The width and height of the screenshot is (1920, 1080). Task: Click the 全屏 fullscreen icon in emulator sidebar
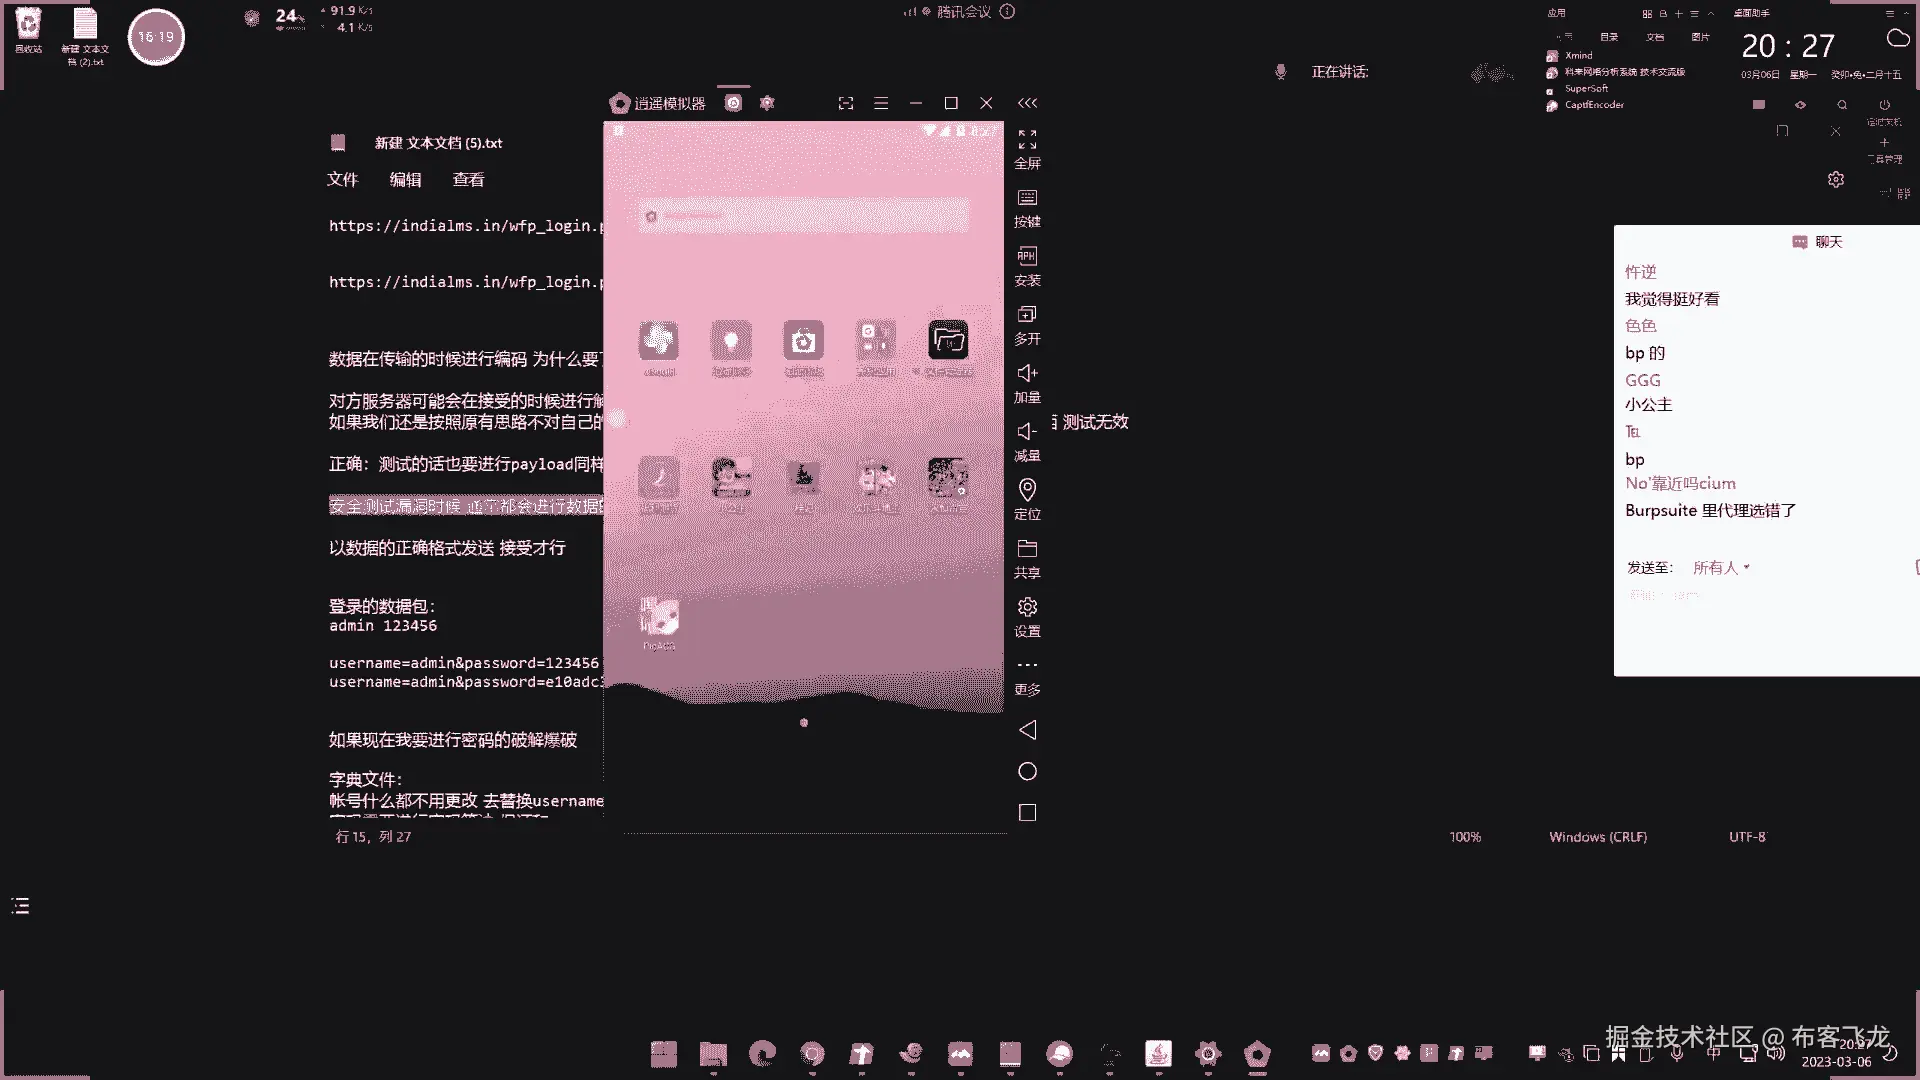pyautogui.click(x=1027, y=140)
